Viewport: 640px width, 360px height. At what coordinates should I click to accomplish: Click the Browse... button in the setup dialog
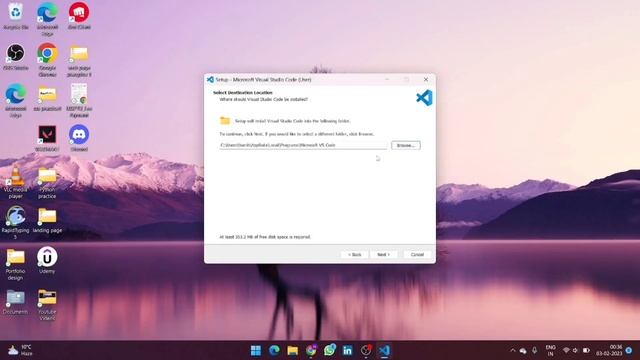[406, 145]
